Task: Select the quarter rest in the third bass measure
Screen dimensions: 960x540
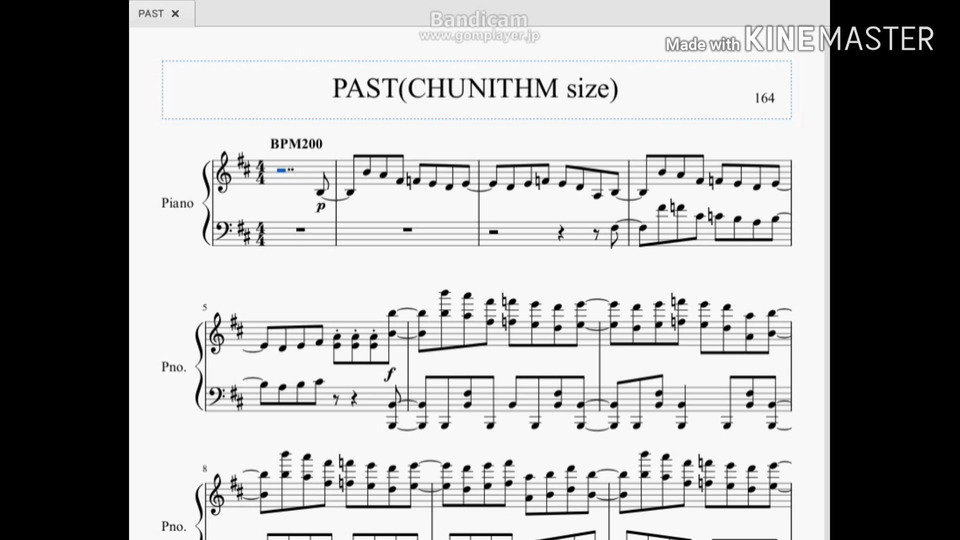Action: coord(561,233)
